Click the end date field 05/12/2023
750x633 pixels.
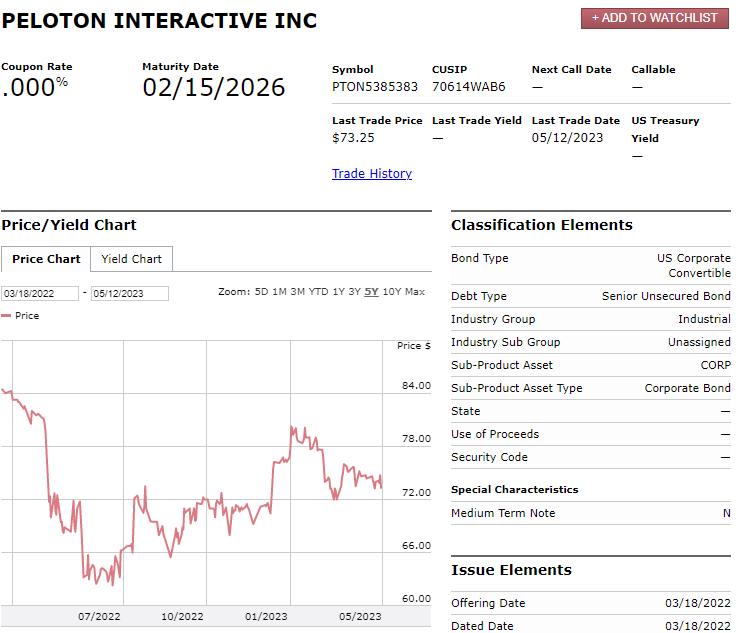130,293
